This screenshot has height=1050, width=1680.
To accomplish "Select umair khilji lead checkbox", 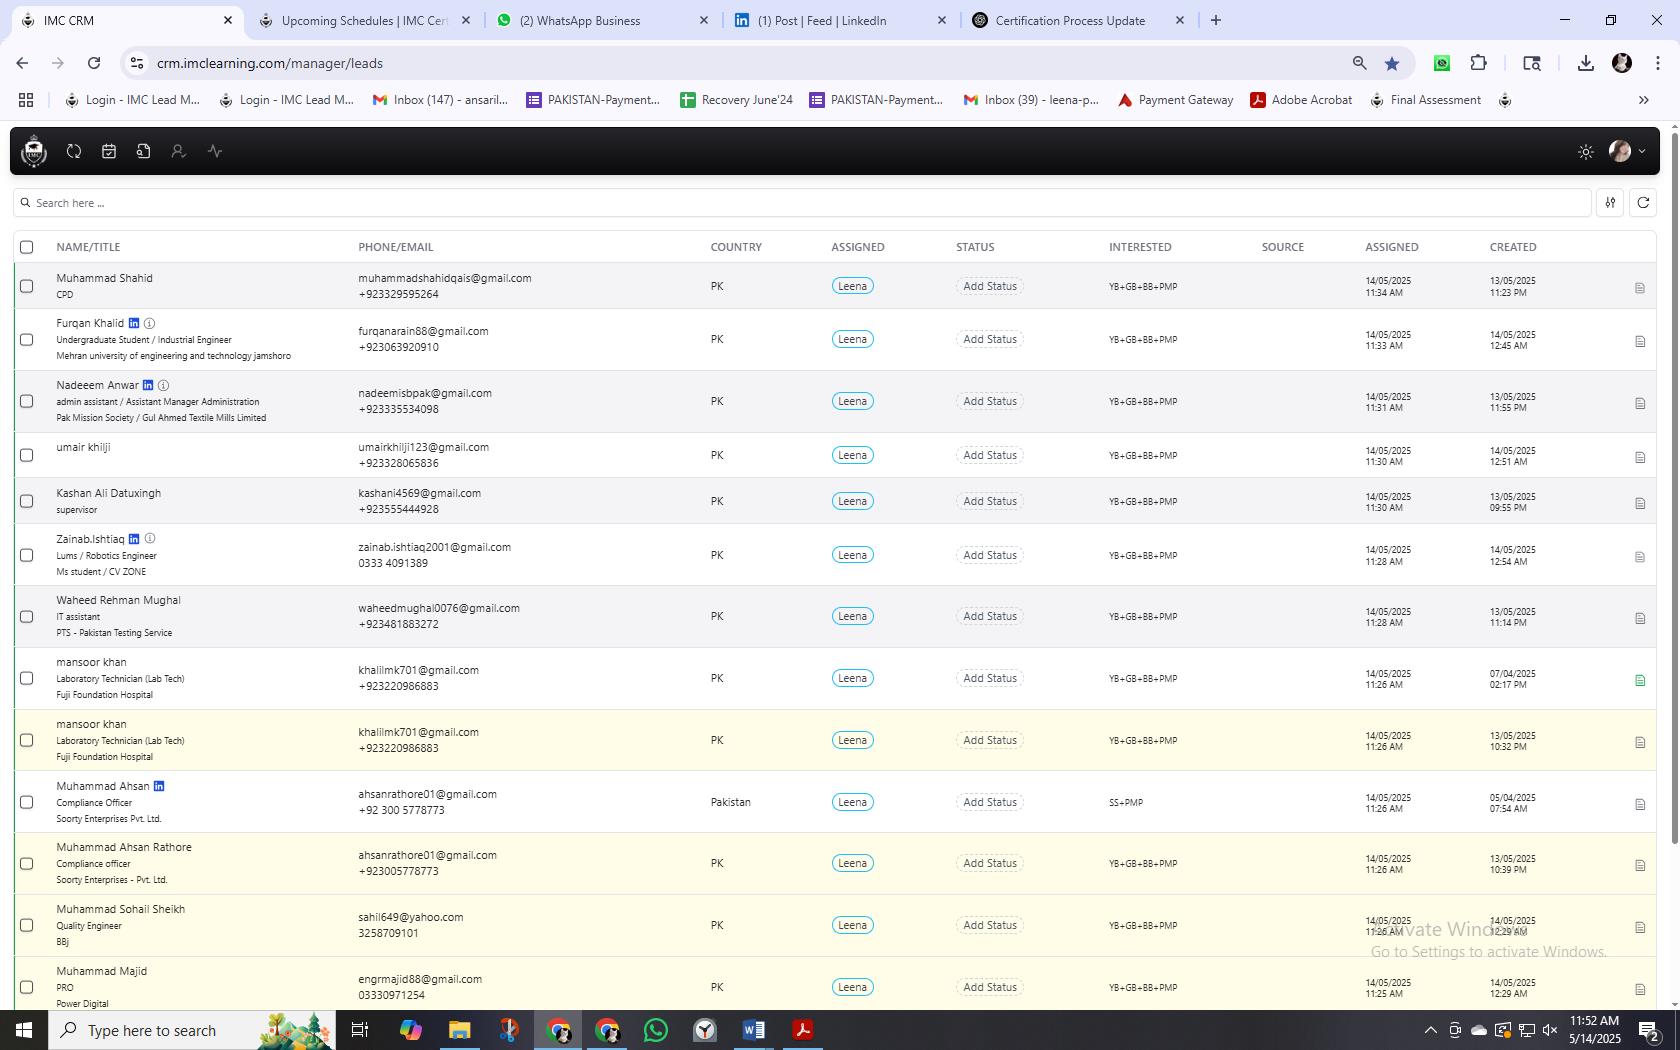I will [x=27, y=455].
